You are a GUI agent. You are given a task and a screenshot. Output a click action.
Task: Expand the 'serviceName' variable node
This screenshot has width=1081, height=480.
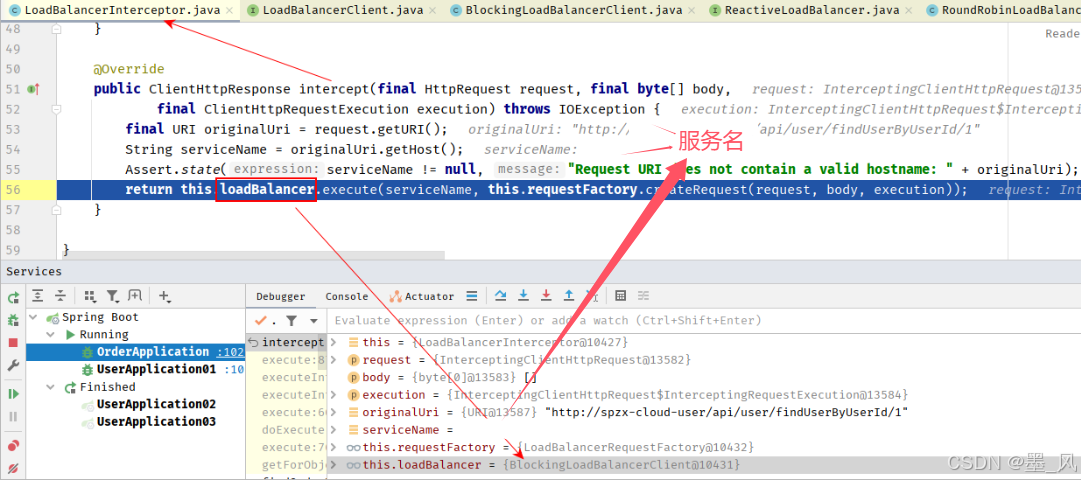coord(333,430)
